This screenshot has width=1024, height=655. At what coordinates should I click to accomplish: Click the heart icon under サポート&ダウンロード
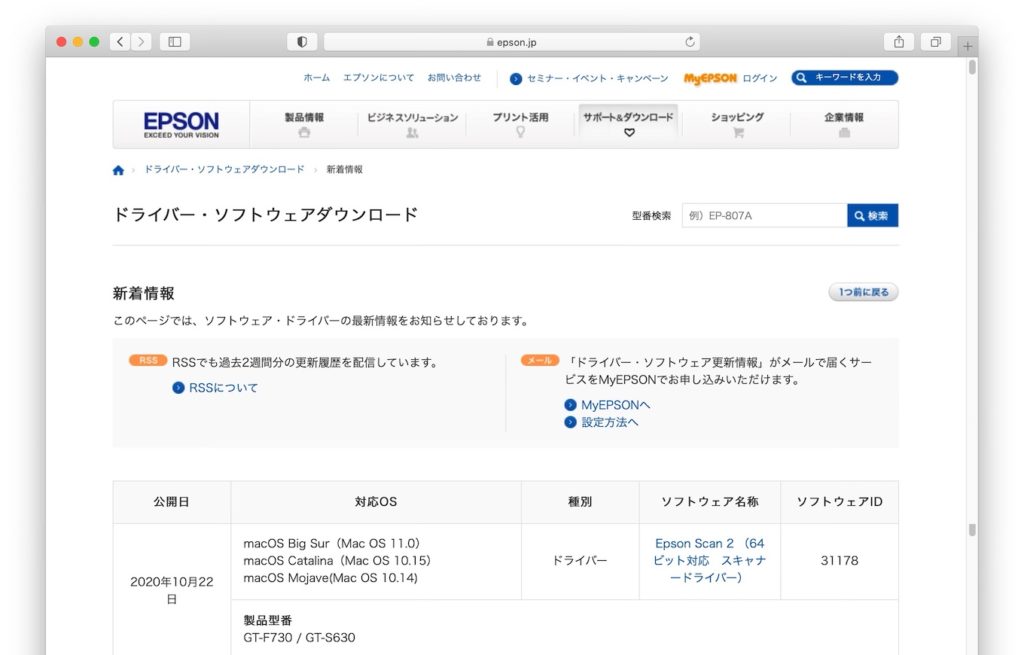(628, 133)
